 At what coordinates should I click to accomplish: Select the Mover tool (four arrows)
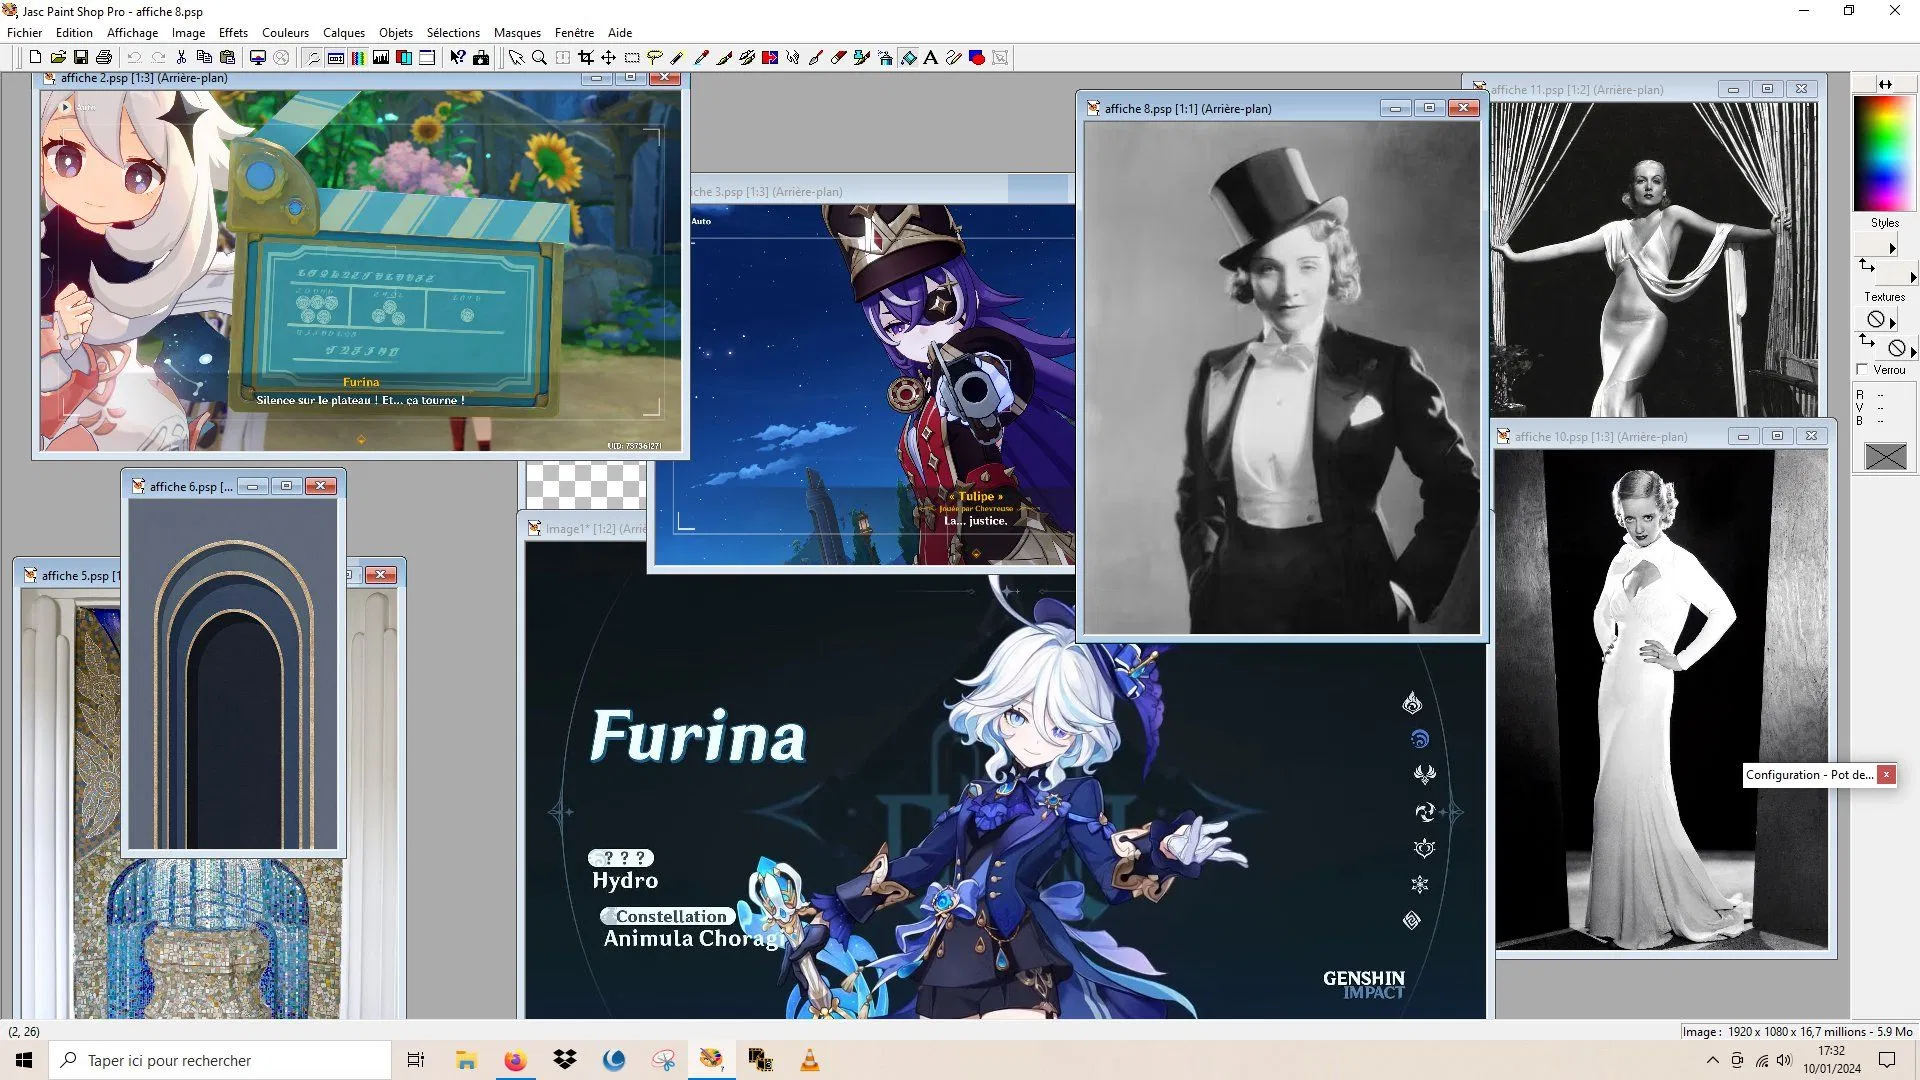608,58
